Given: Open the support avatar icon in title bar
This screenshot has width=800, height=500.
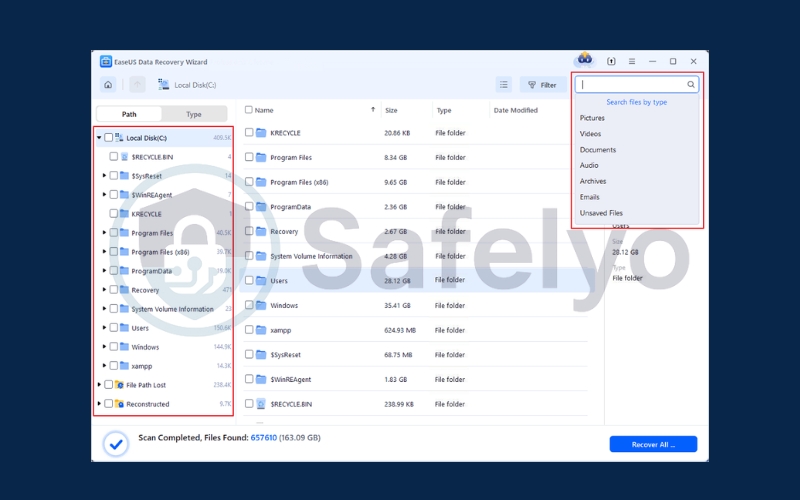Looking at the screenshot, I should coord(585,60).
